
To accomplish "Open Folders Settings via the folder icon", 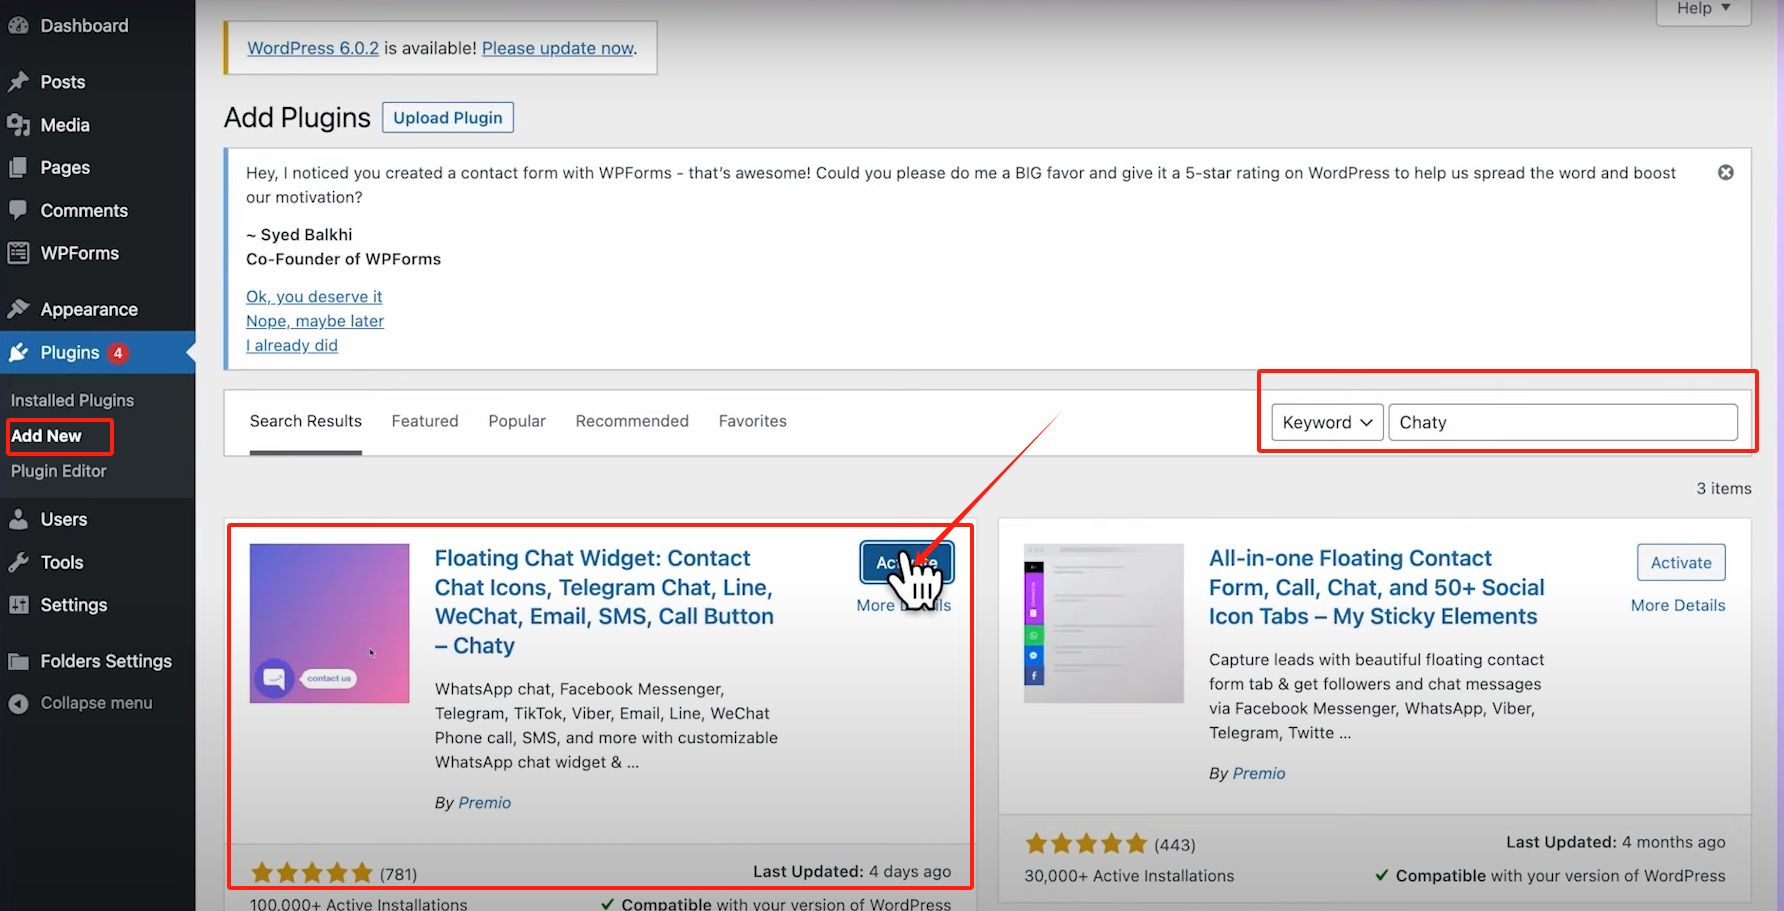I will point(18,661).
